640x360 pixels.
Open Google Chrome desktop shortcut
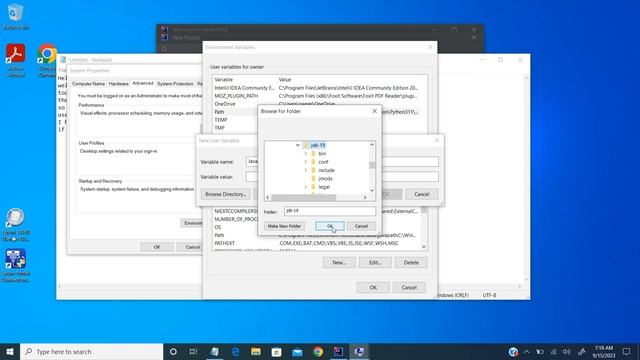47,60
